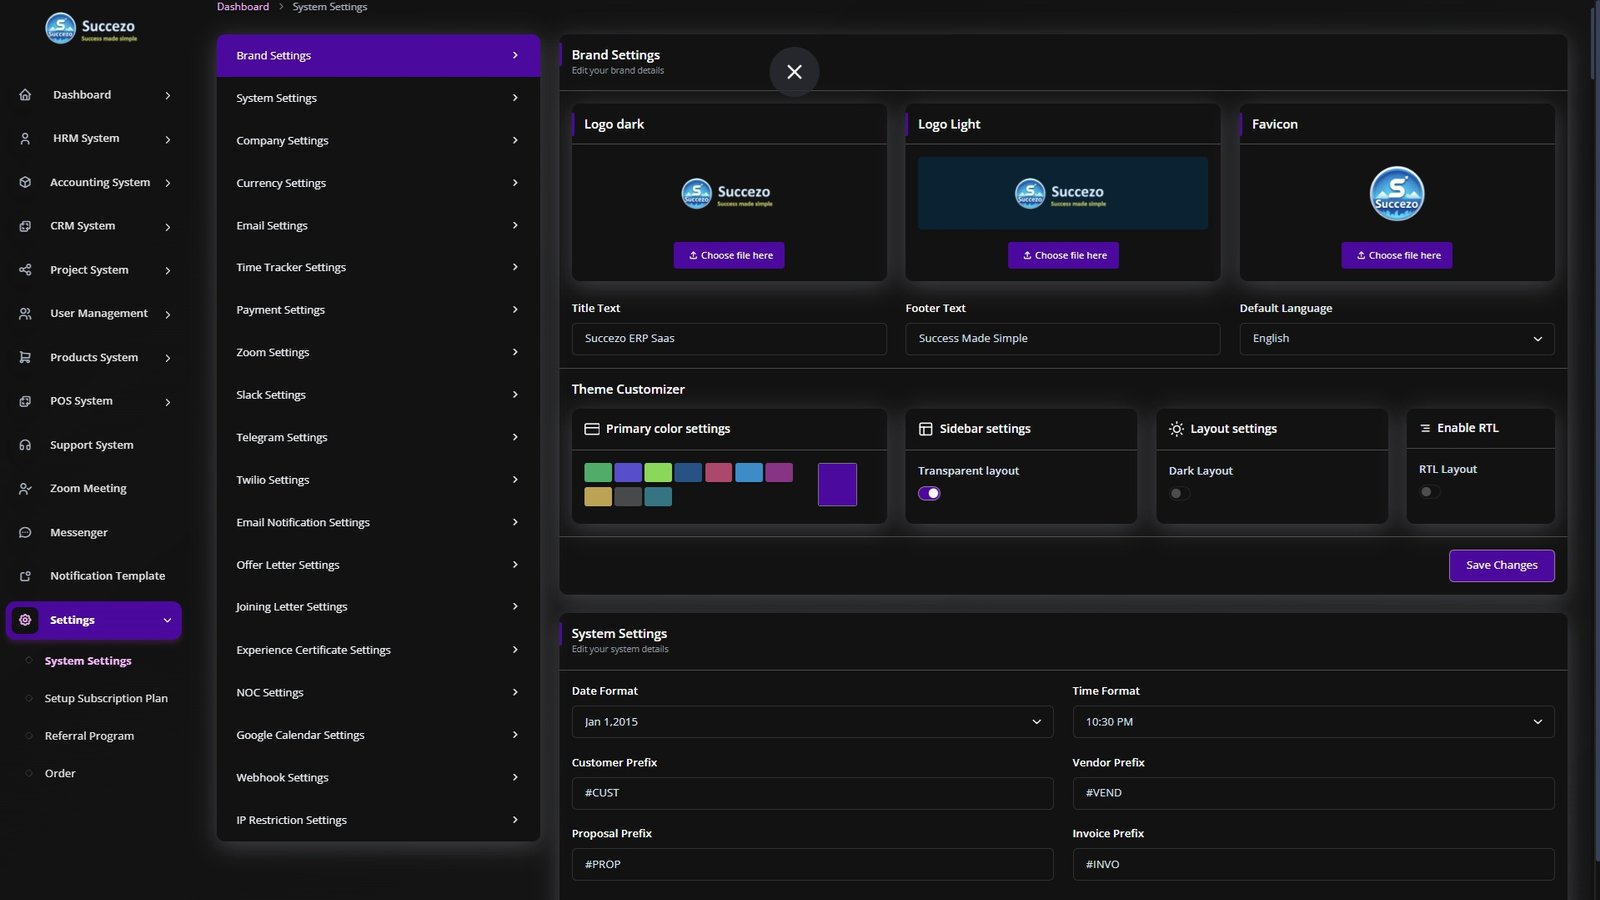
Task: Click Save Changes button
Action: tap(1501, 565)
